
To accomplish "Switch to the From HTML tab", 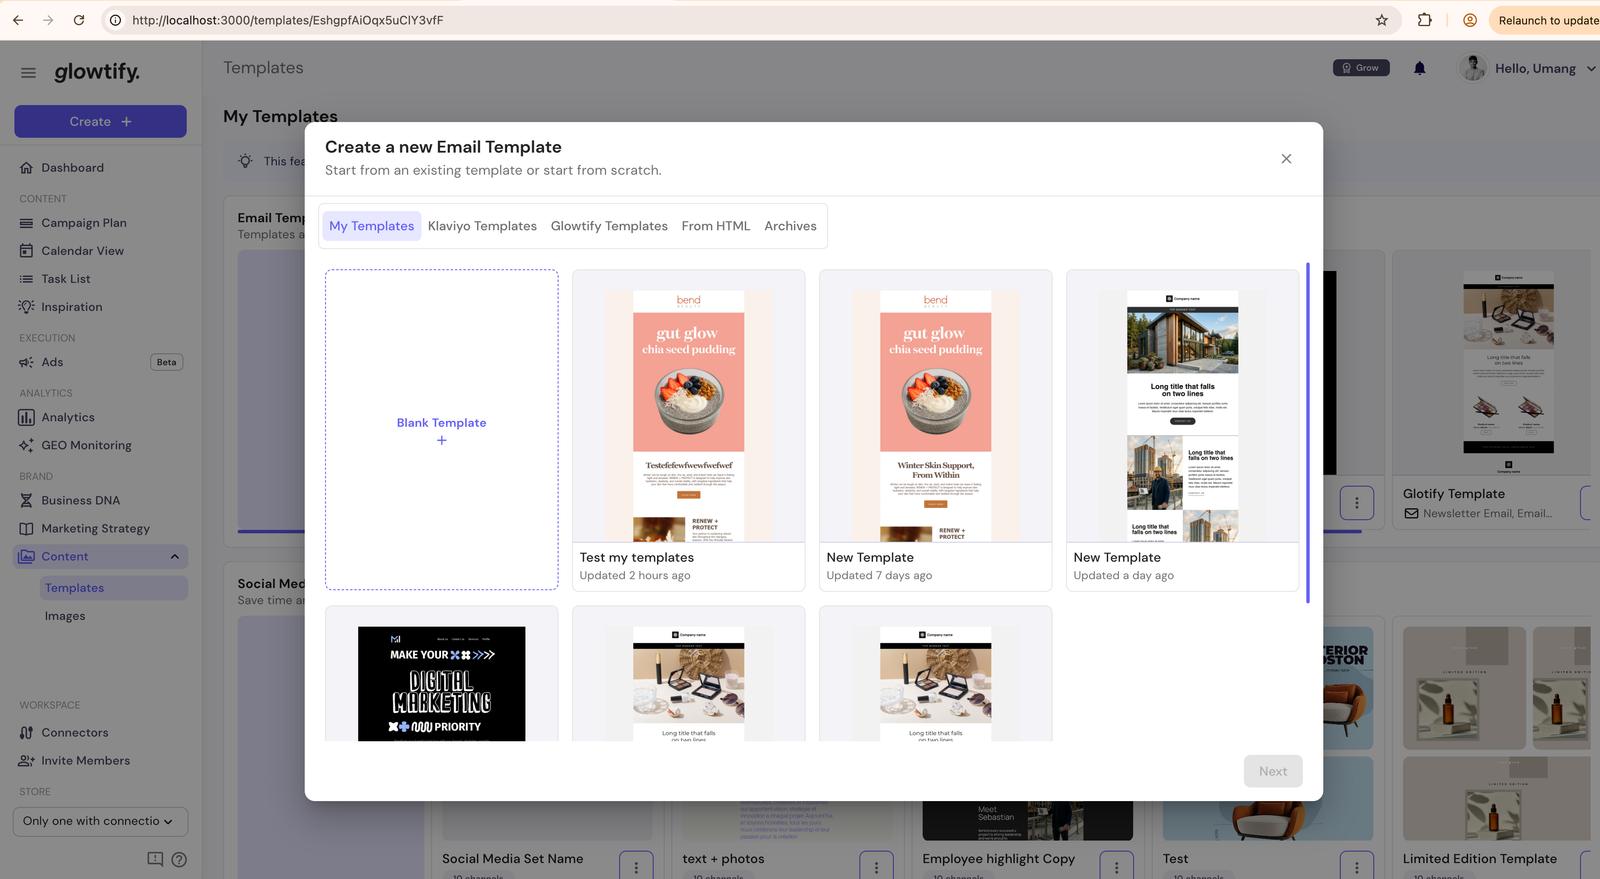I will pos(716,226).
